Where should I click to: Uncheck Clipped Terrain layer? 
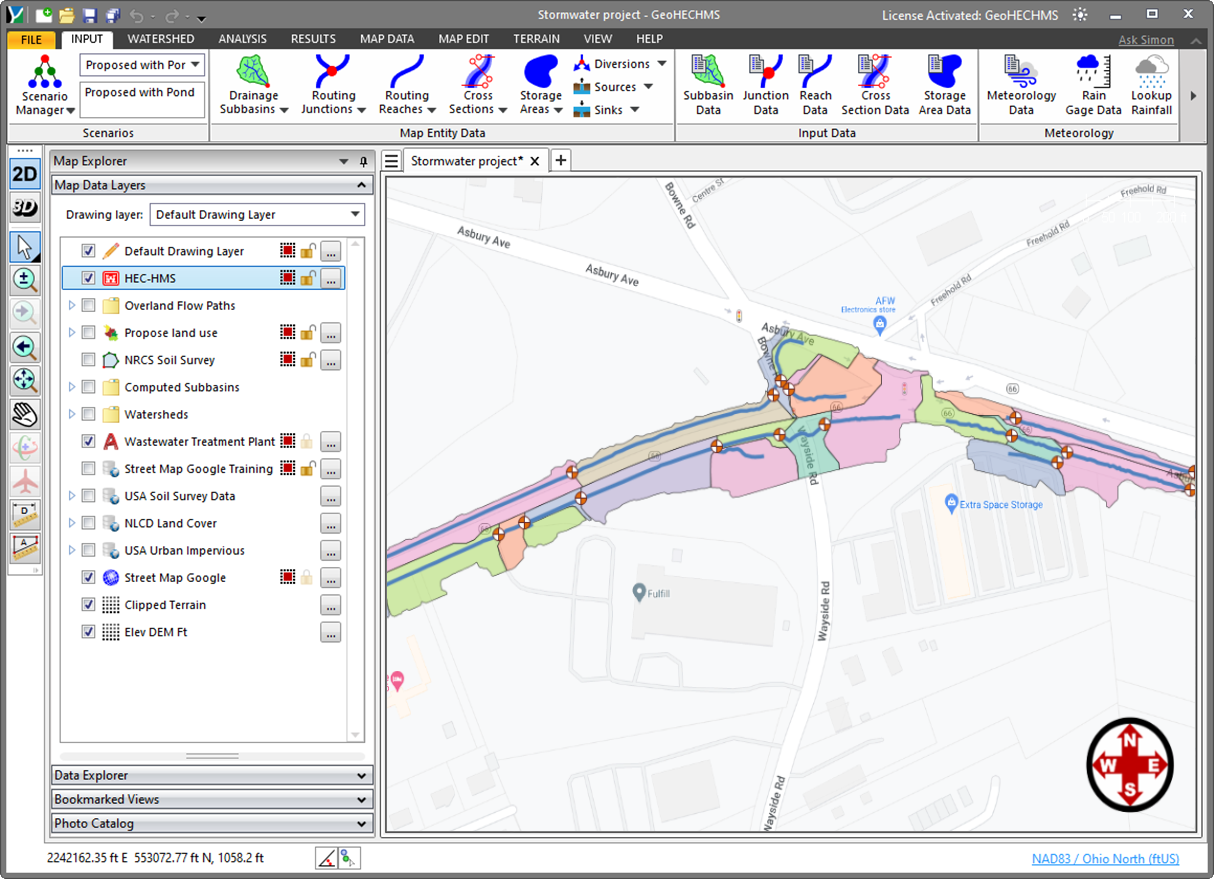88,605
